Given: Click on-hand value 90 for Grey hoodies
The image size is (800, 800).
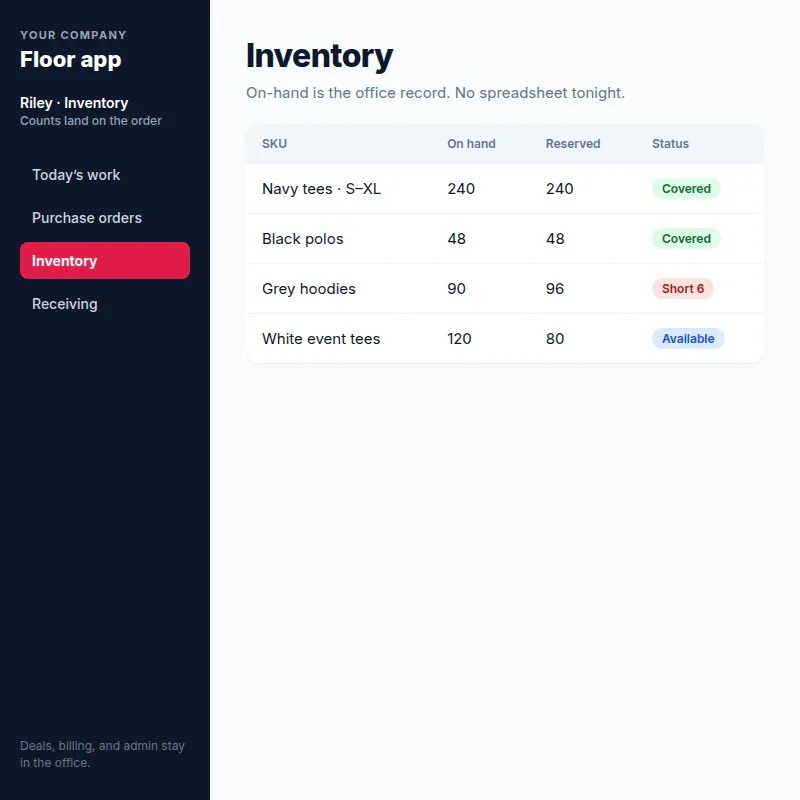Looking at the screenshot, I should pos(457,289).
